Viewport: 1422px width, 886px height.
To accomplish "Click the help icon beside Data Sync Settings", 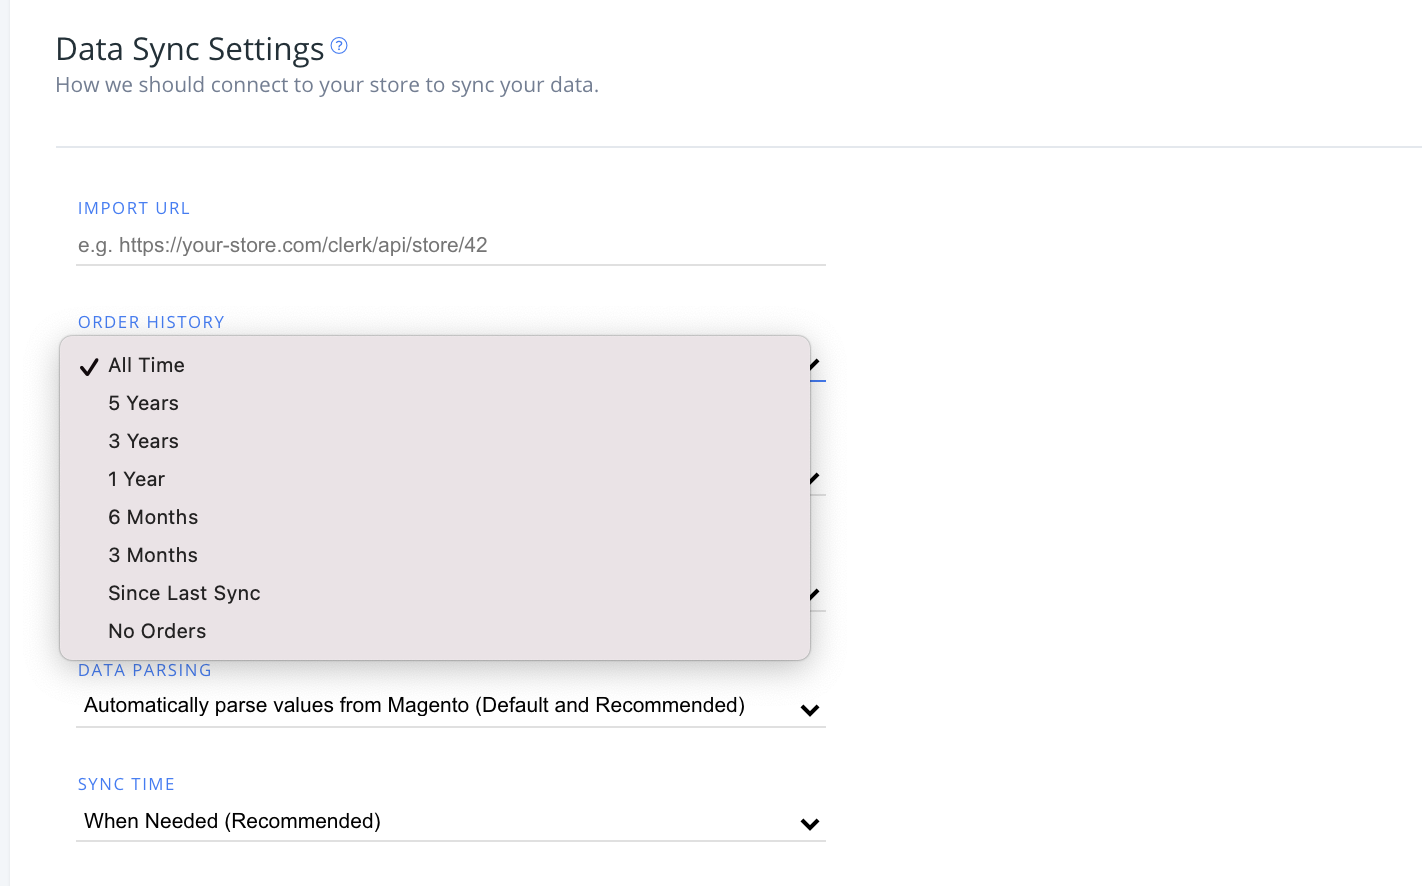I will pyautogui.click(x=339, y=45).
